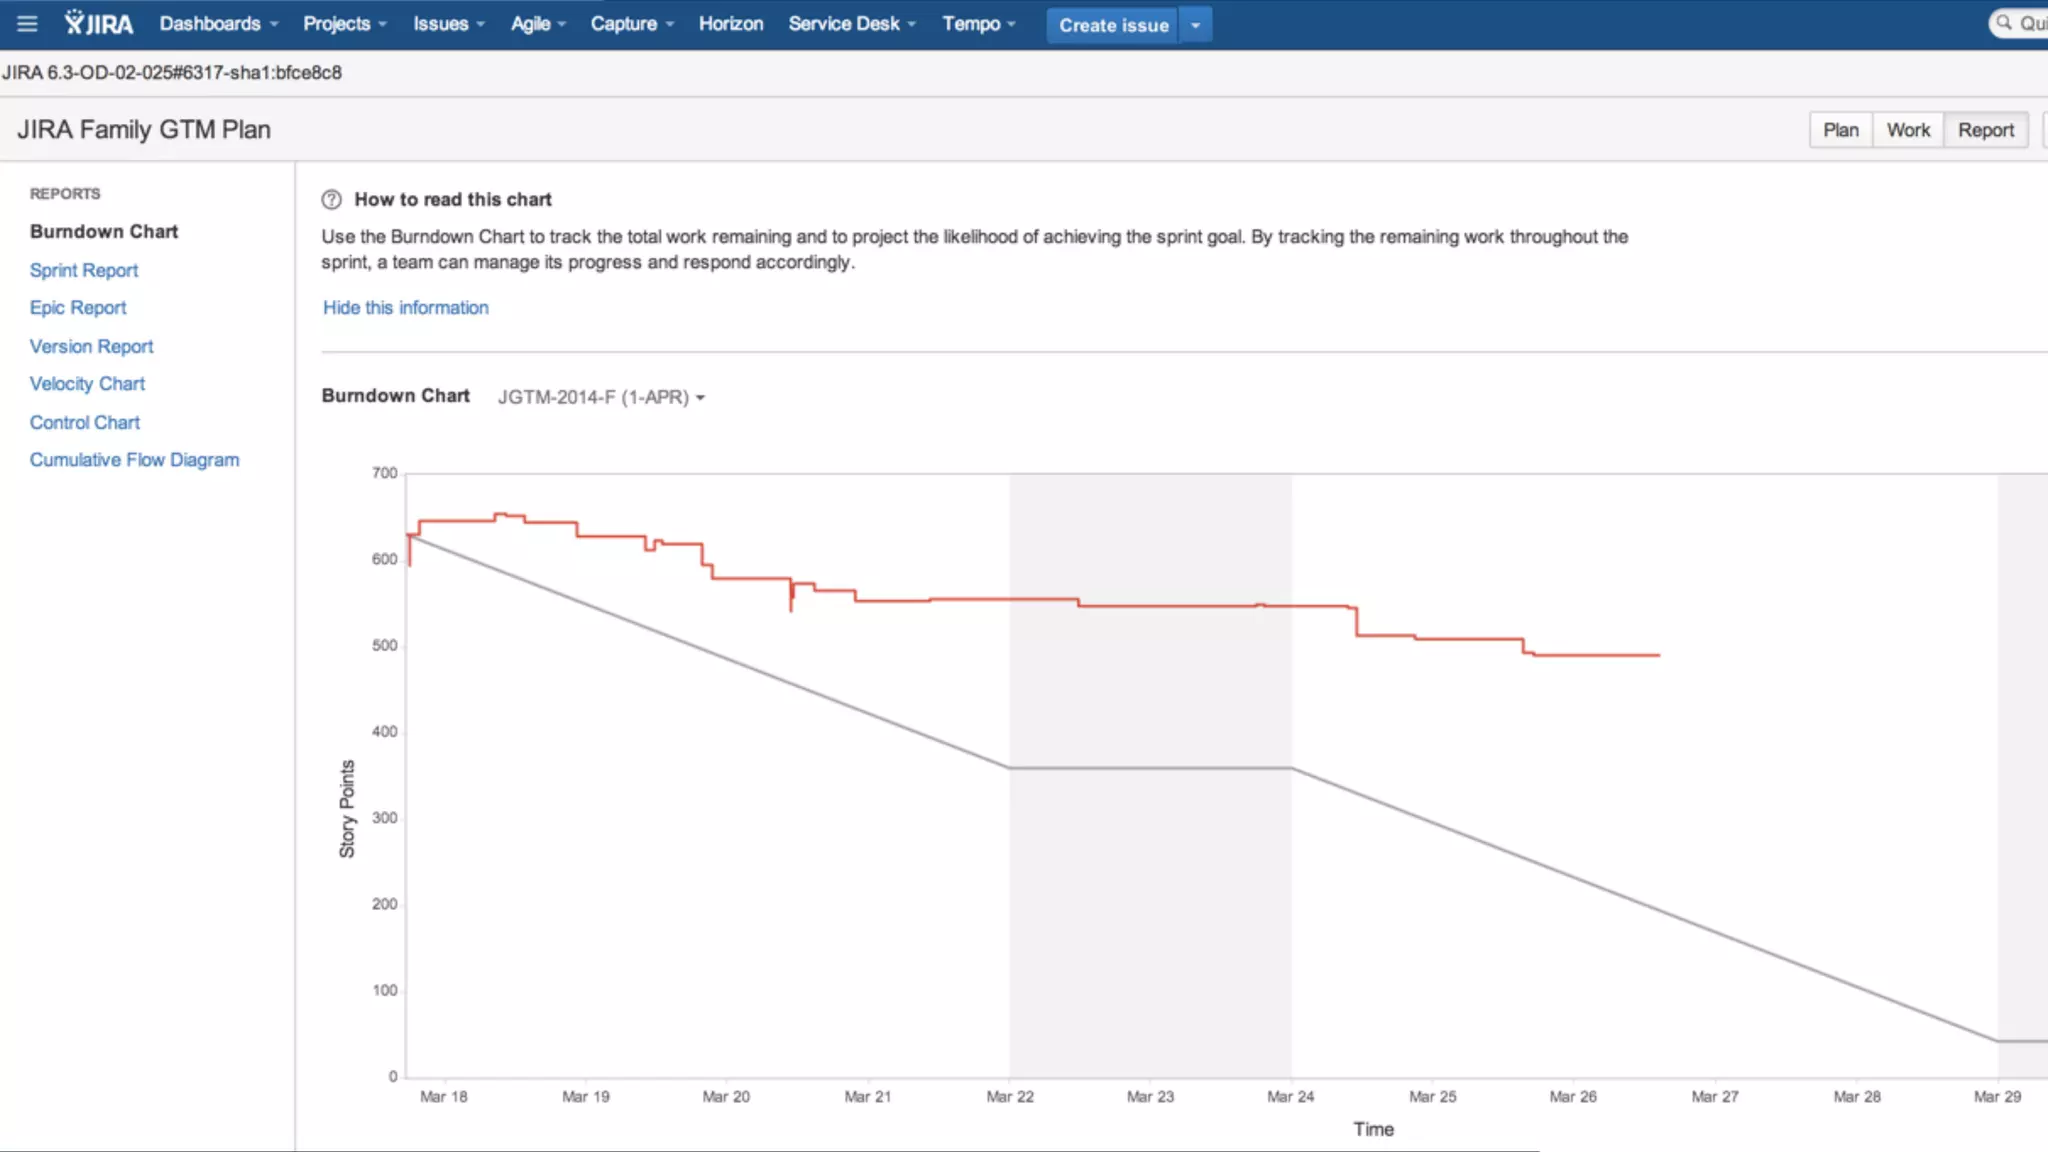Open the Velocity Chart report

click(87, 384)
